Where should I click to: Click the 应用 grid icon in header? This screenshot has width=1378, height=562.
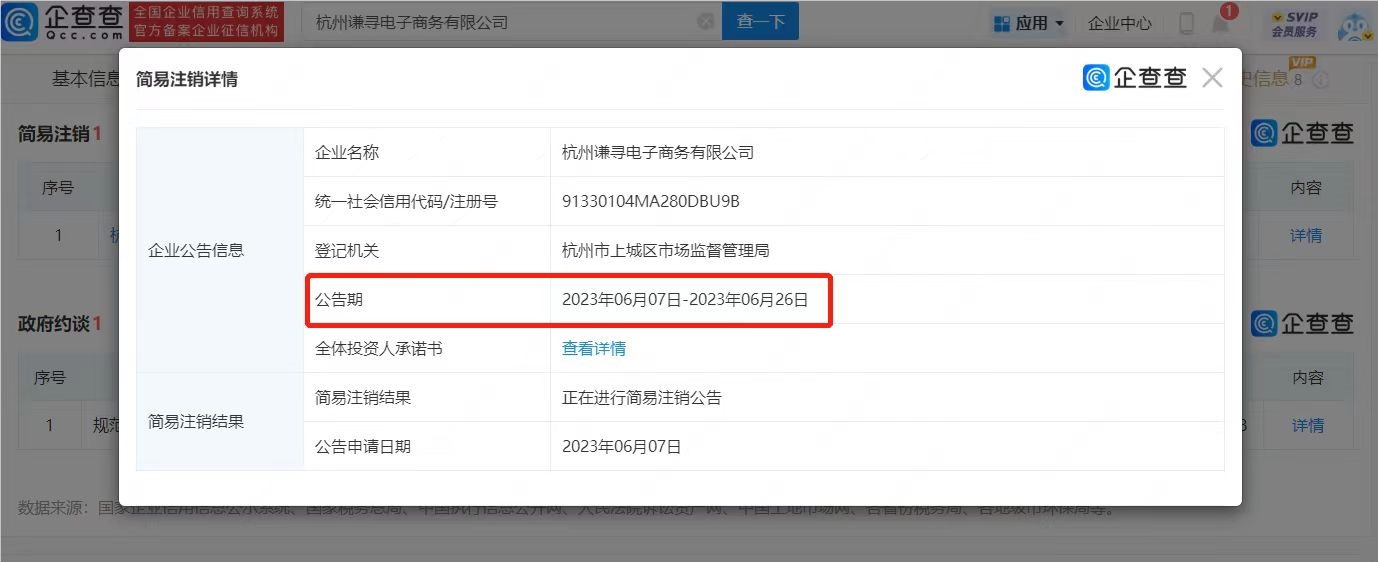[x=1002, y=22]
